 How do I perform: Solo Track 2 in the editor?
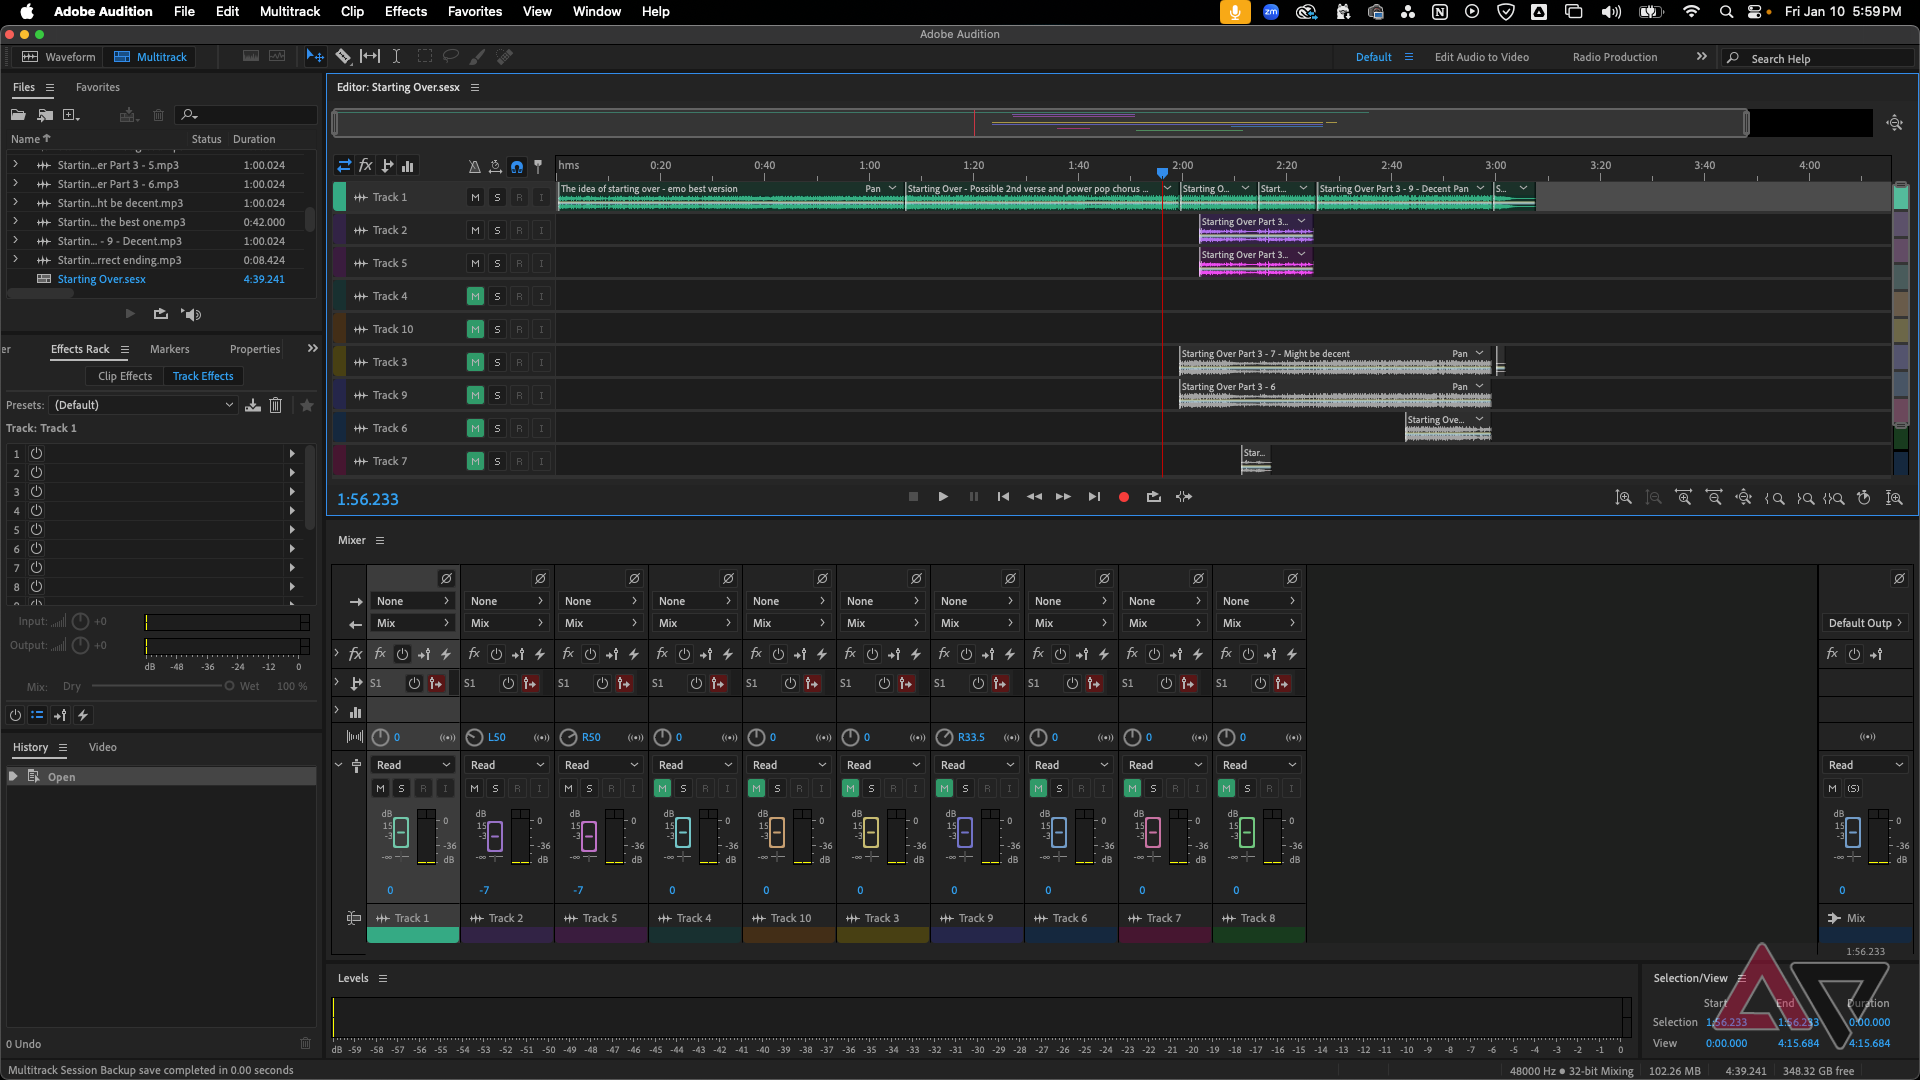[497, 231]
